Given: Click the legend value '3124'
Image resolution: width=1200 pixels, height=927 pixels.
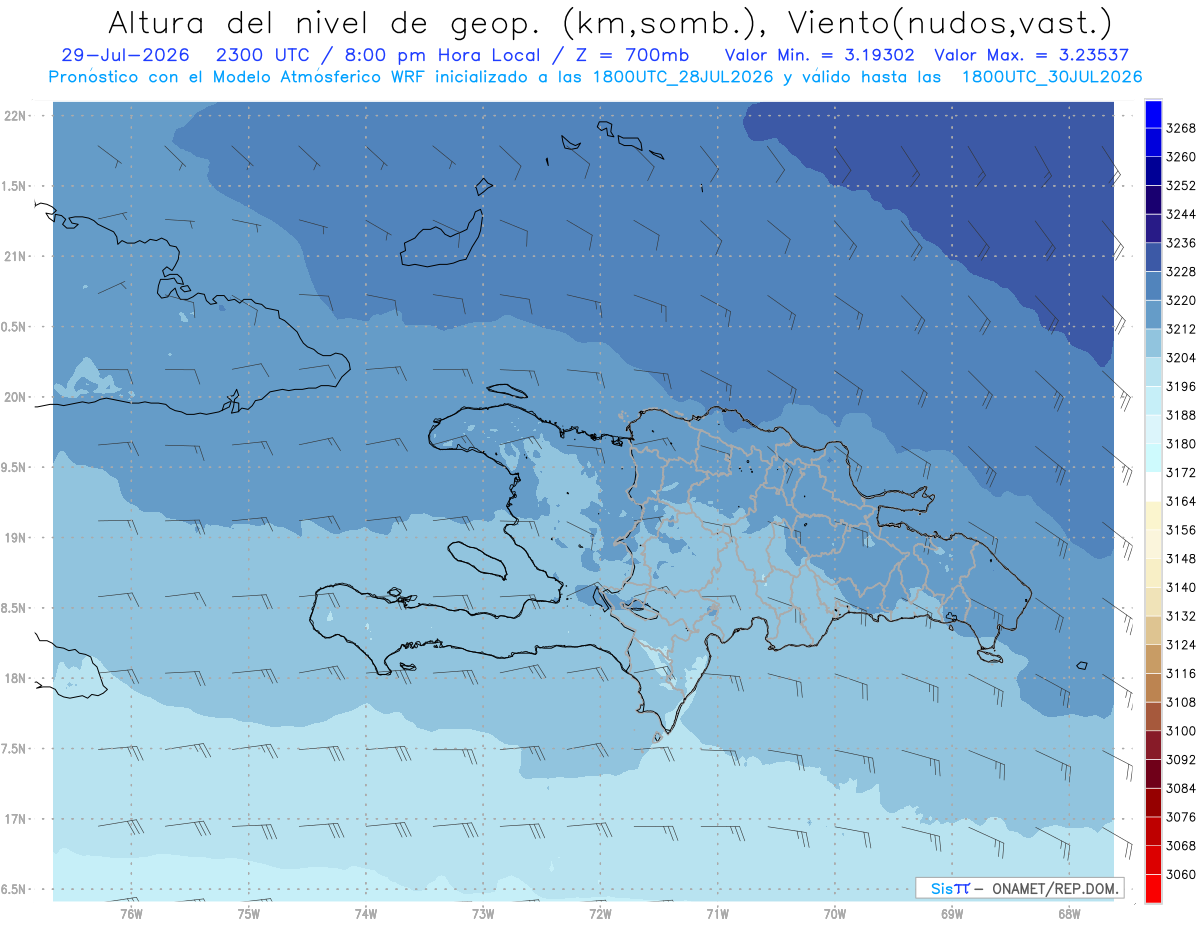Looking at the screenshot, I should pos(1180,645).
